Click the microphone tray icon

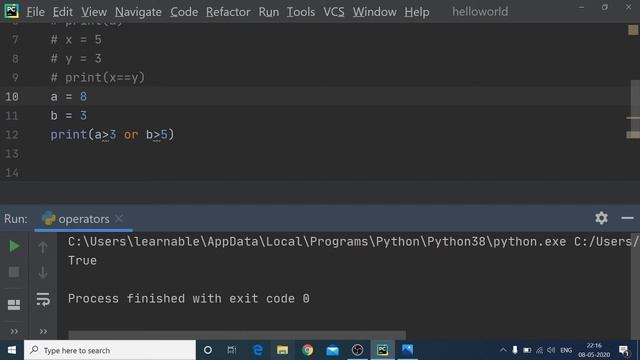(515, 350)
